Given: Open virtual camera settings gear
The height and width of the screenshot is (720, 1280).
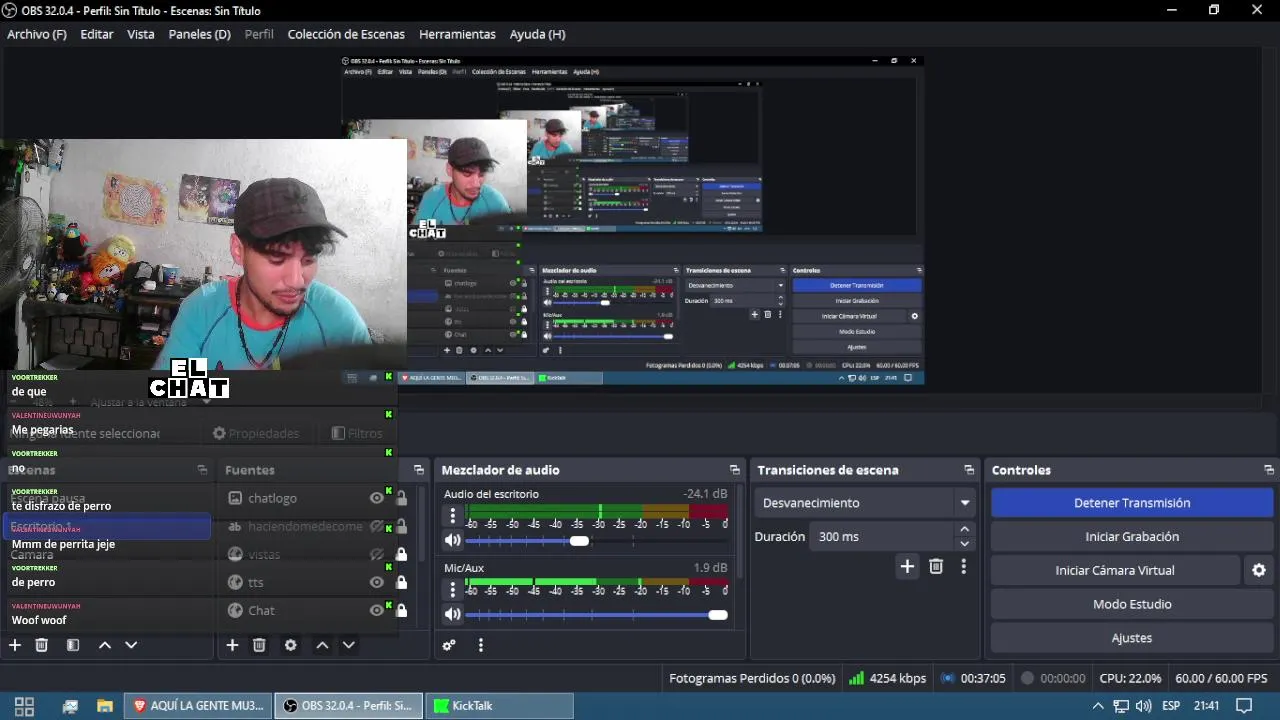Looking at the screenshot, I should (x=1259, y=570).
